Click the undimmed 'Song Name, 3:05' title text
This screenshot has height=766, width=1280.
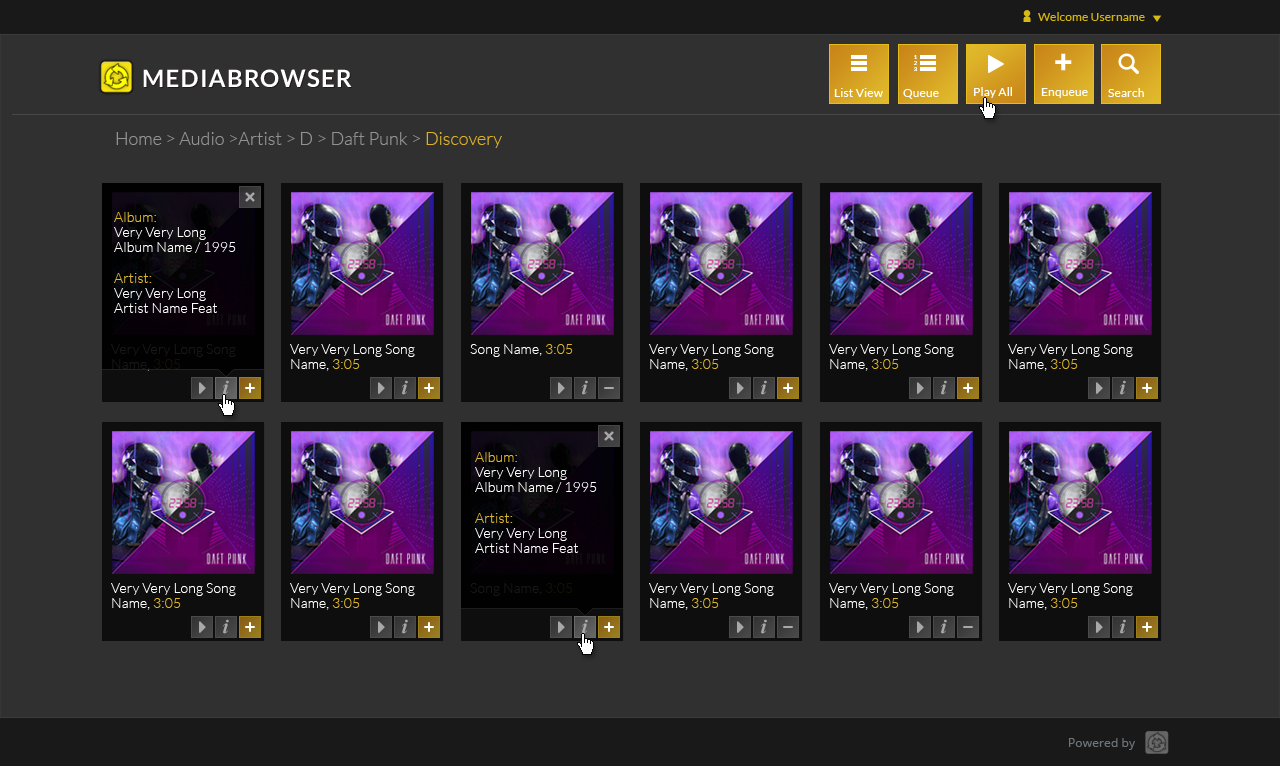click(522, 349)
